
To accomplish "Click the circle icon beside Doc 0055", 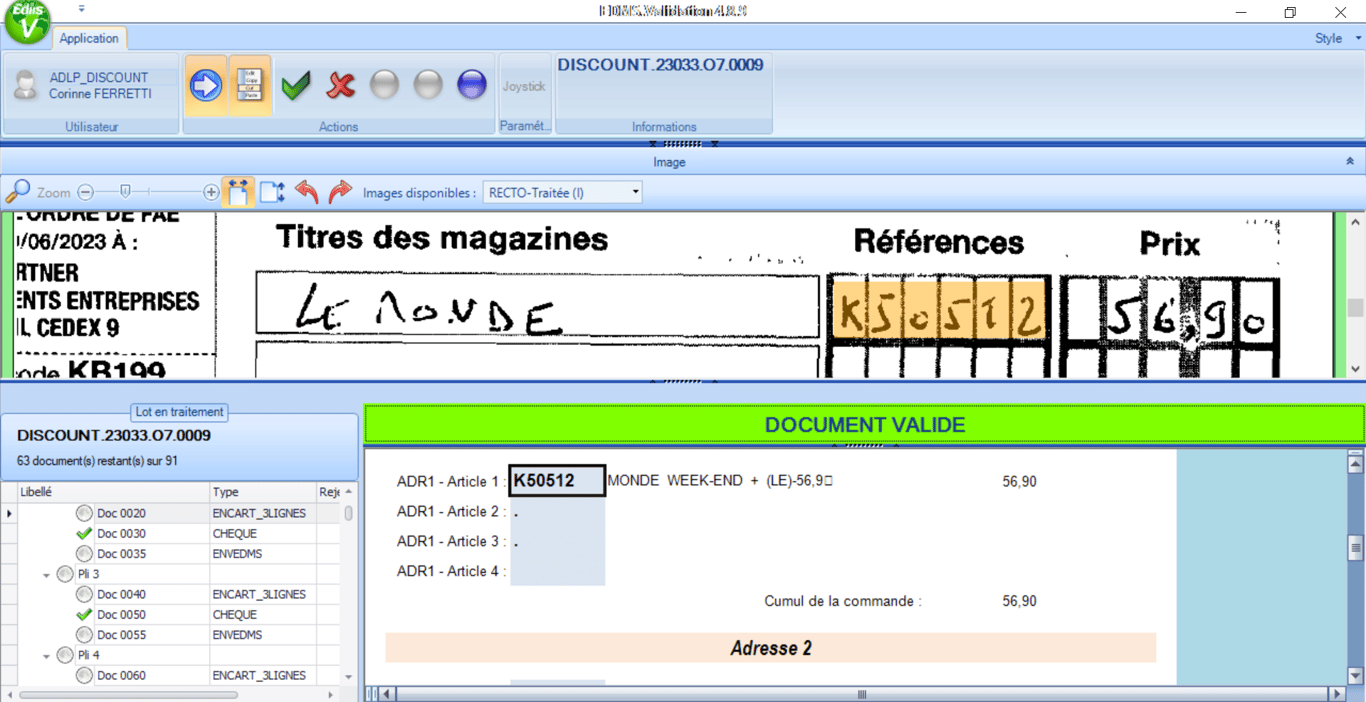I will 85,634.
